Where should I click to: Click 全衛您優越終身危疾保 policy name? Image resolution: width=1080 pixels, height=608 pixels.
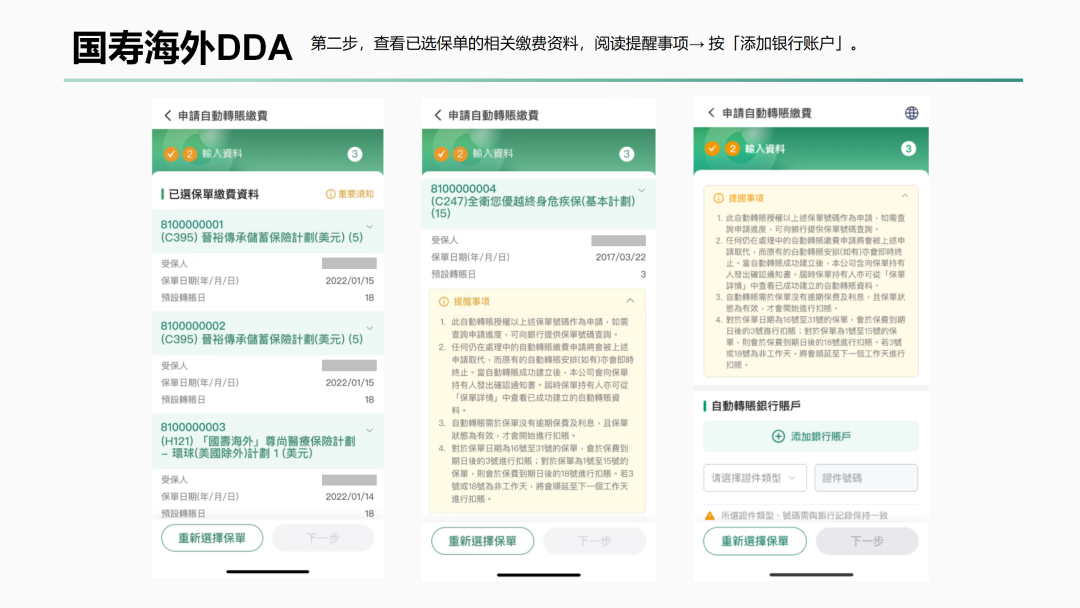pyautogui.click(x=533, y=207)
